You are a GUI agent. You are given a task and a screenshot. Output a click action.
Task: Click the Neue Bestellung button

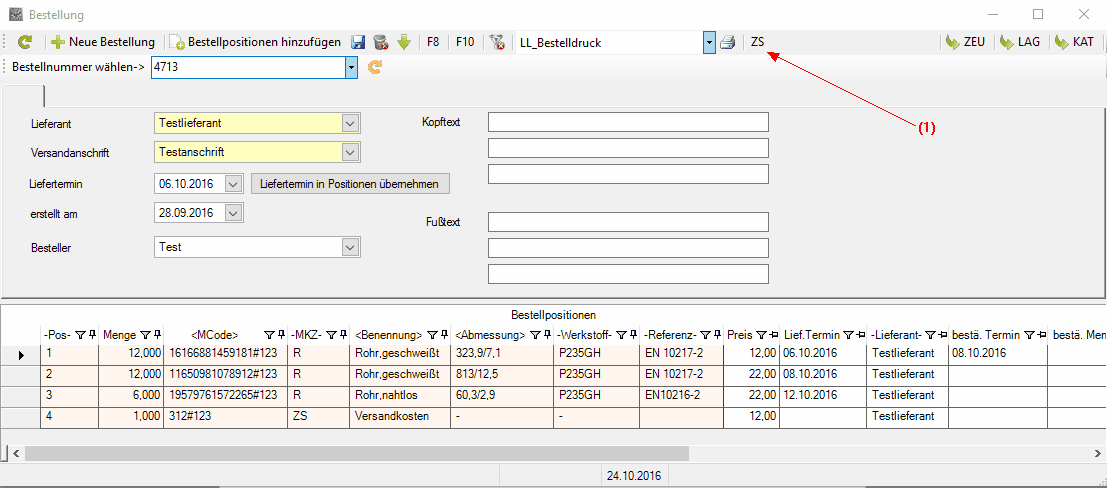tap(103, 42)
